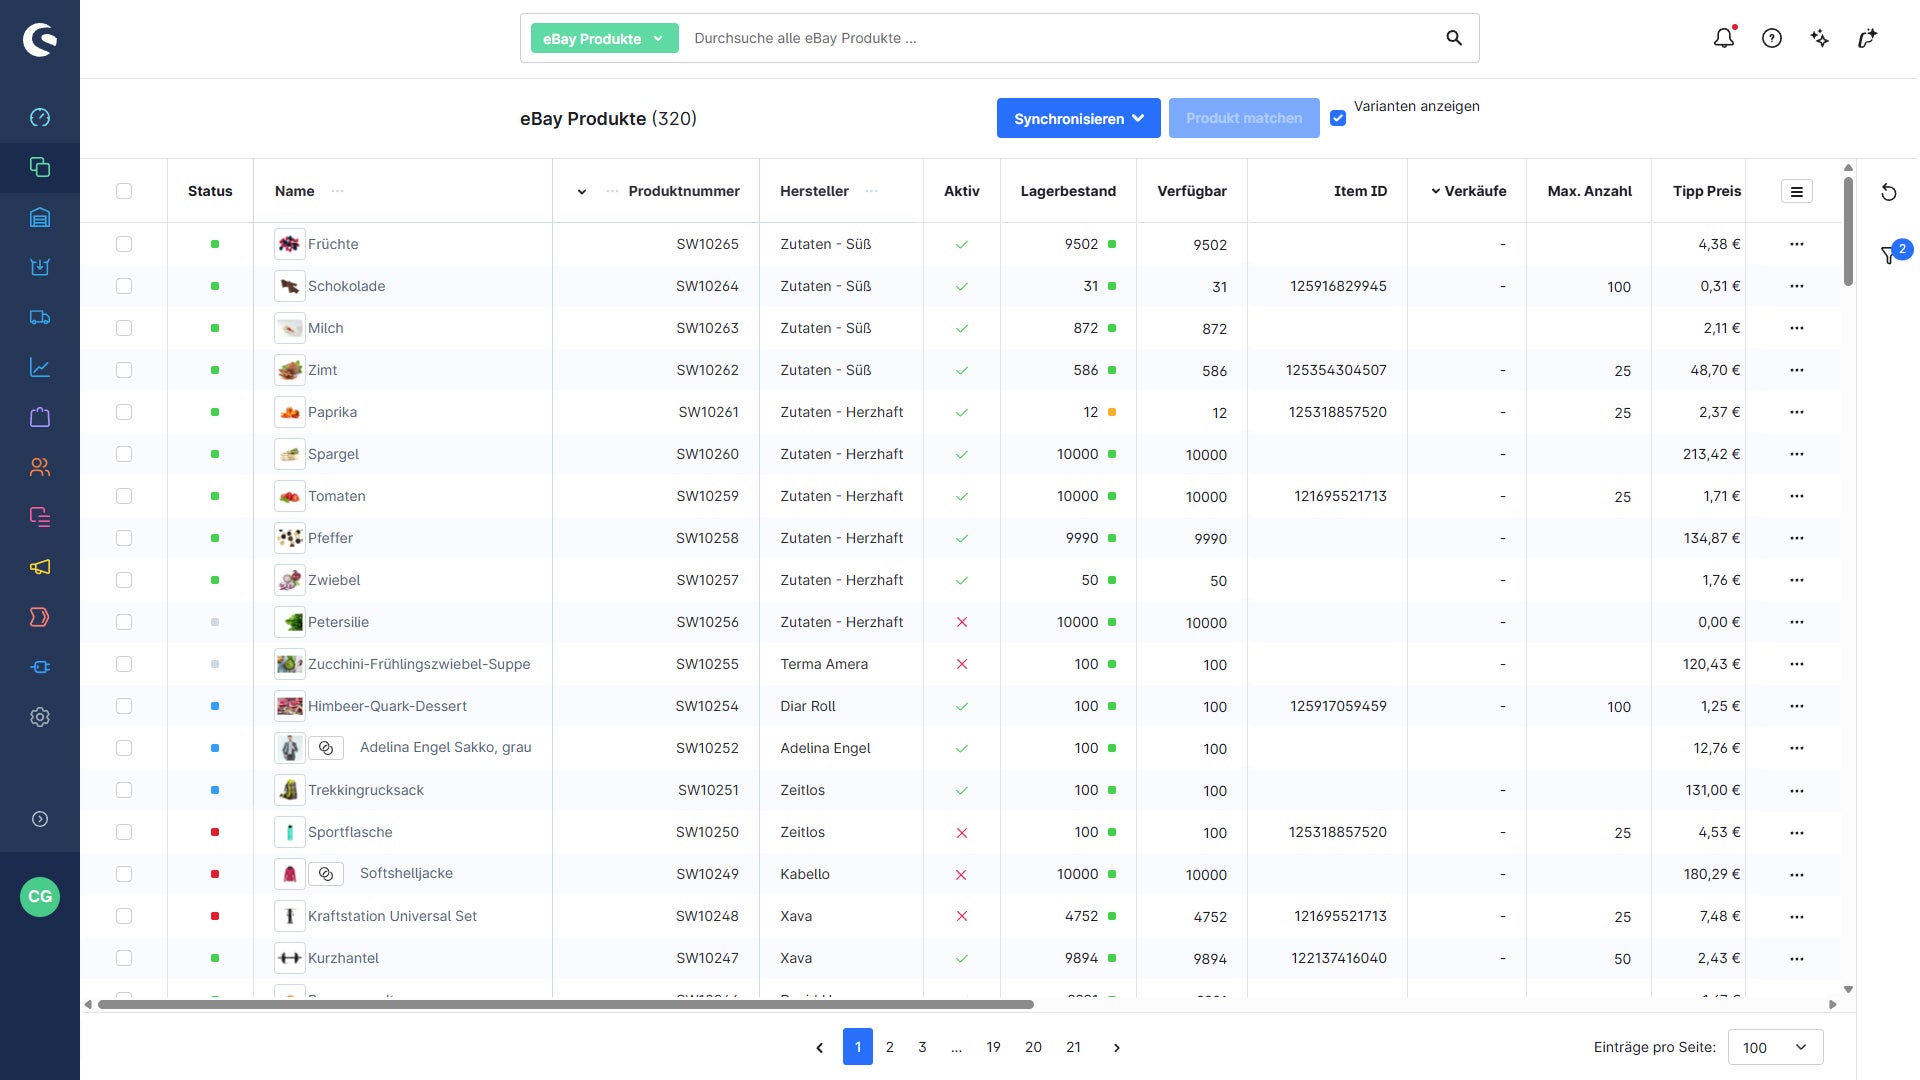Check the Petersilie row checkbox
This screenshot has height=1080, width=1920.
(x=124, y=622)
